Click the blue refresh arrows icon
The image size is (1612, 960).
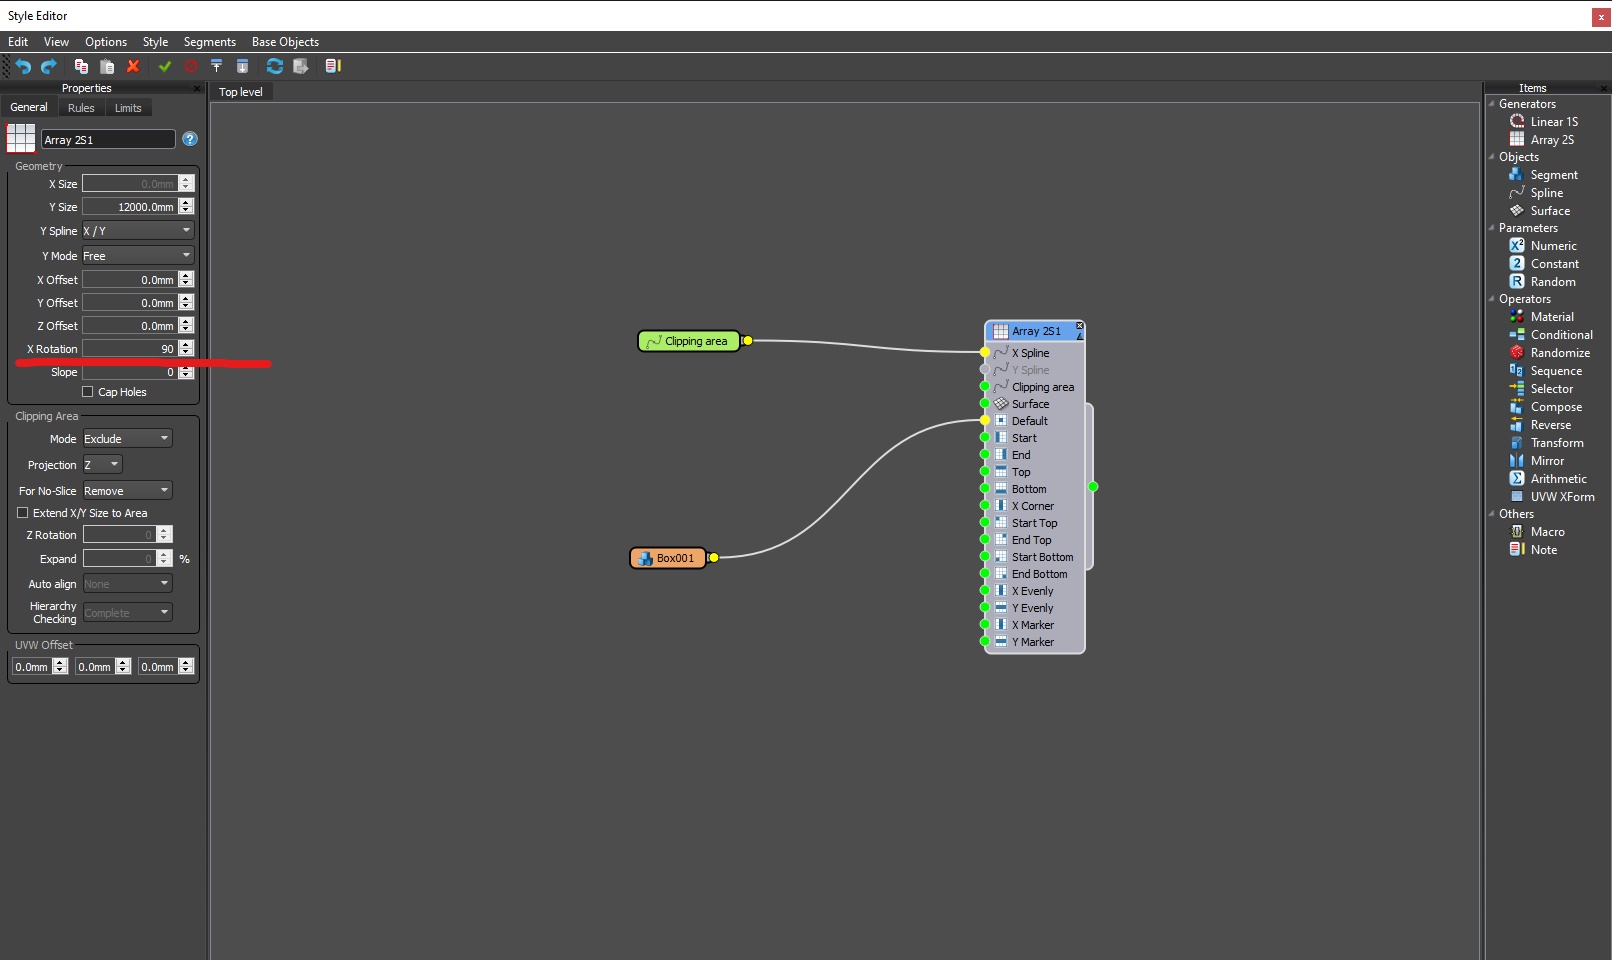[x=274, y=66]
